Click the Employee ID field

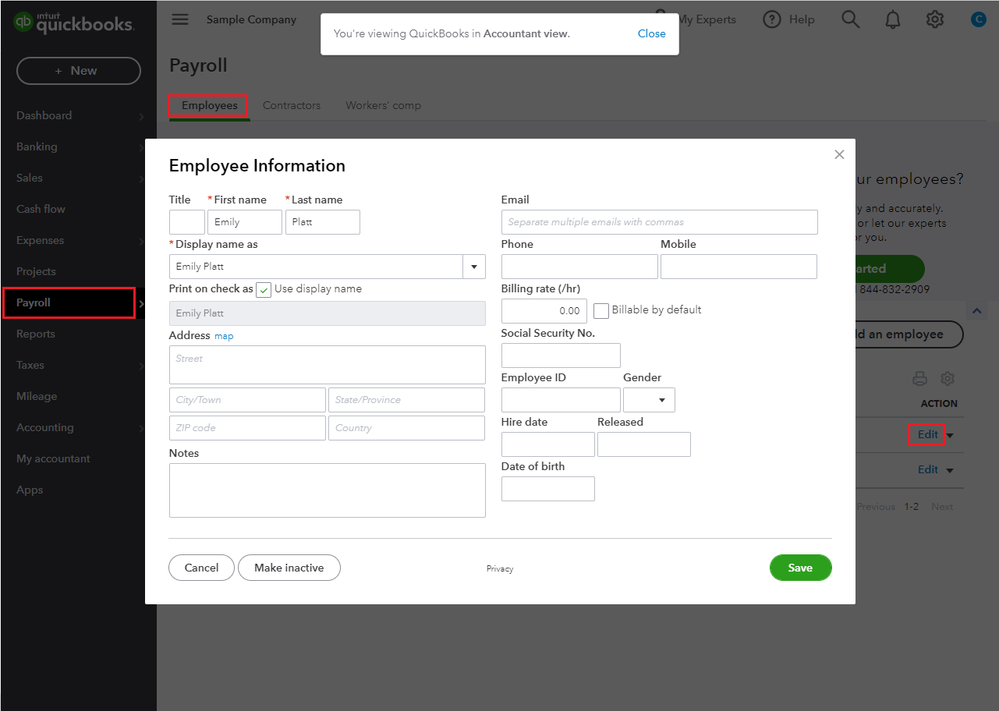click(x=561, y=400)
